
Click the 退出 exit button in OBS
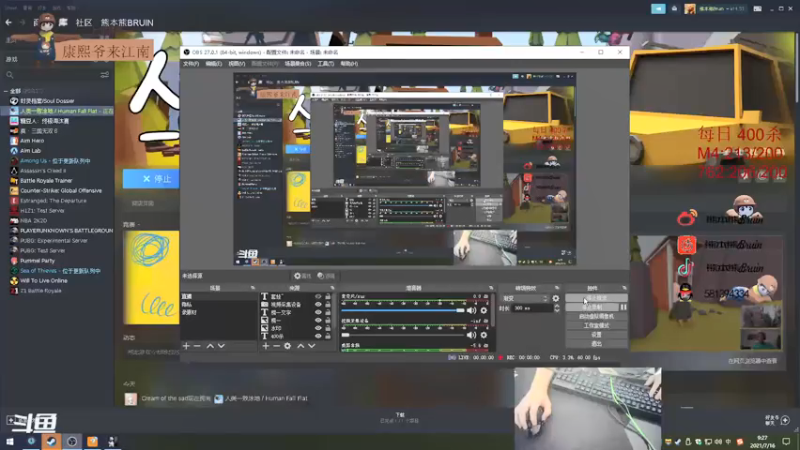pos(596,344)
